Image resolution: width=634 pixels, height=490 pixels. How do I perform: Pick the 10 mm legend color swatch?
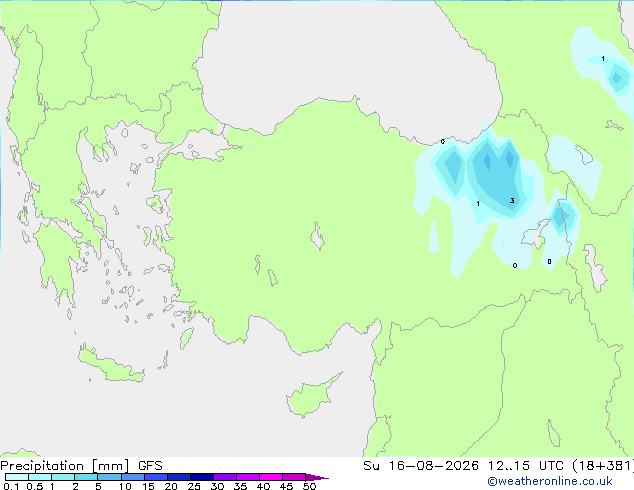[x=132, y=477]
